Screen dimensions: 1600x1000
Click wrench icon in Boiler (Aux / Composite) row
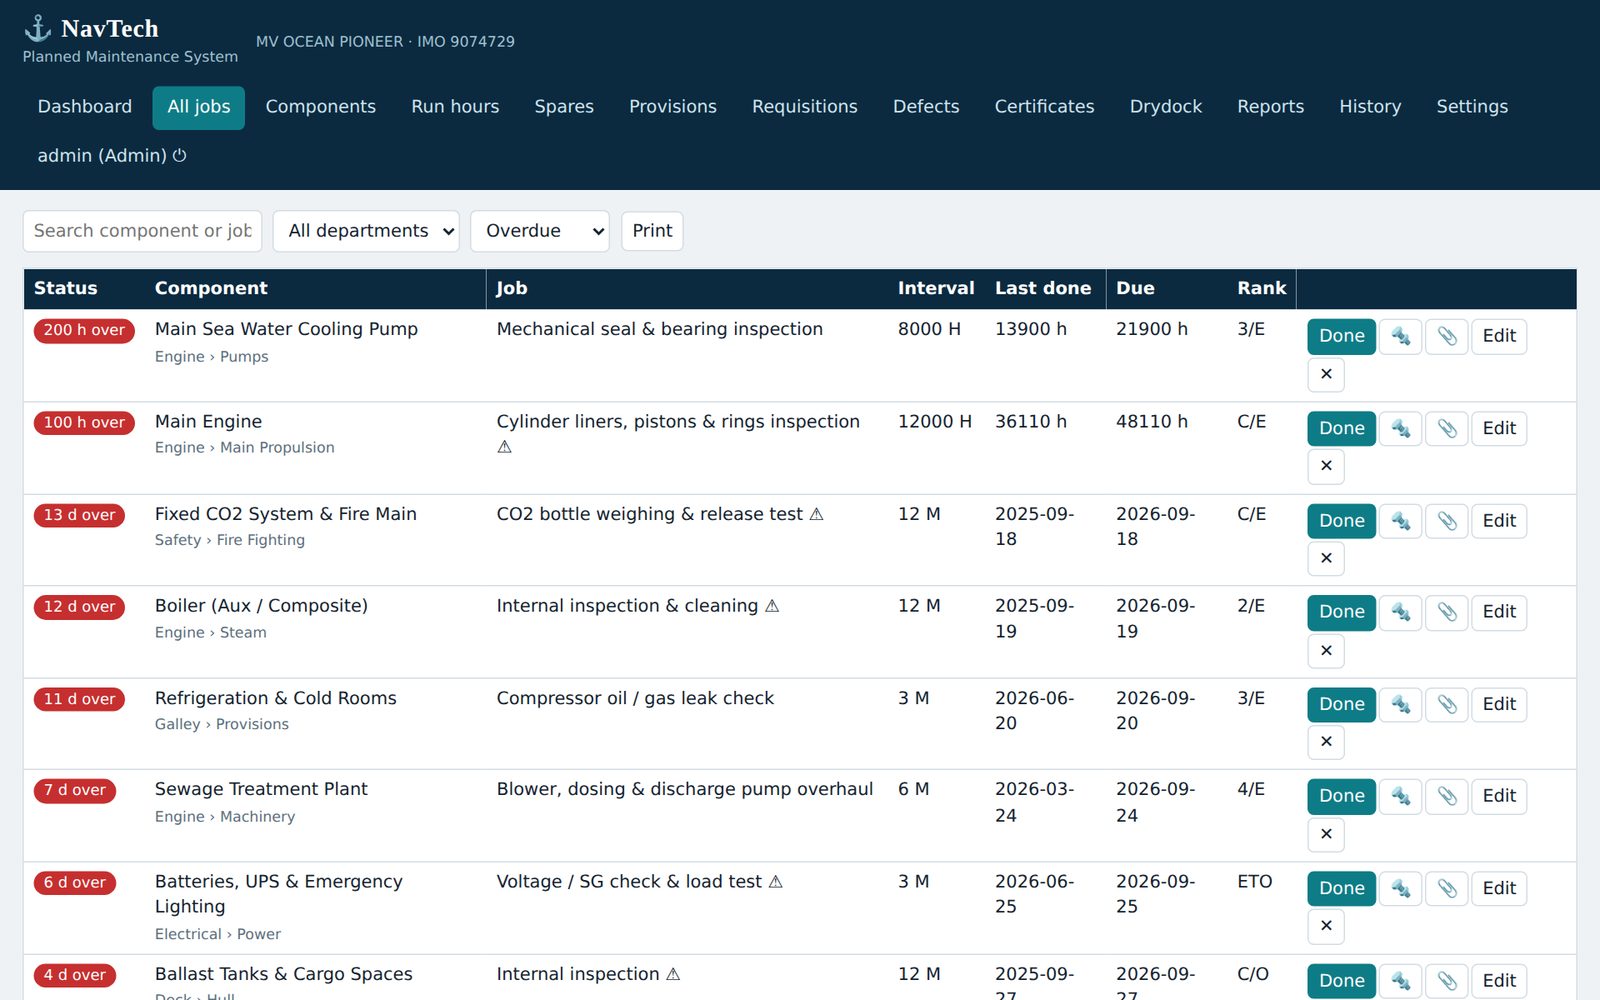[x=1400, y=612]
